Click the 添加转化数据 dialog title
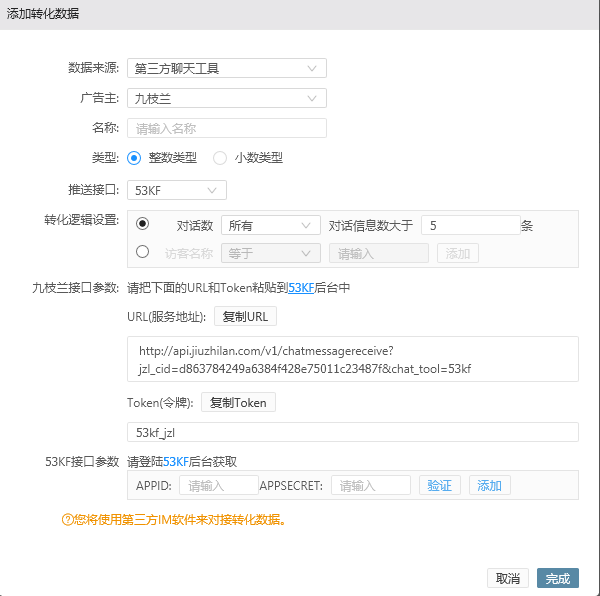Screen dimensions: 600x596 42,14
